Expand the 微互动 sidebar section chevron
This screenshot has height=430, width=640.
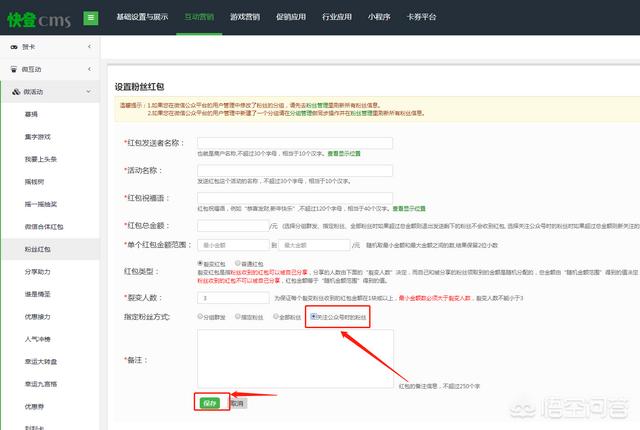click(x=89, y=69)
